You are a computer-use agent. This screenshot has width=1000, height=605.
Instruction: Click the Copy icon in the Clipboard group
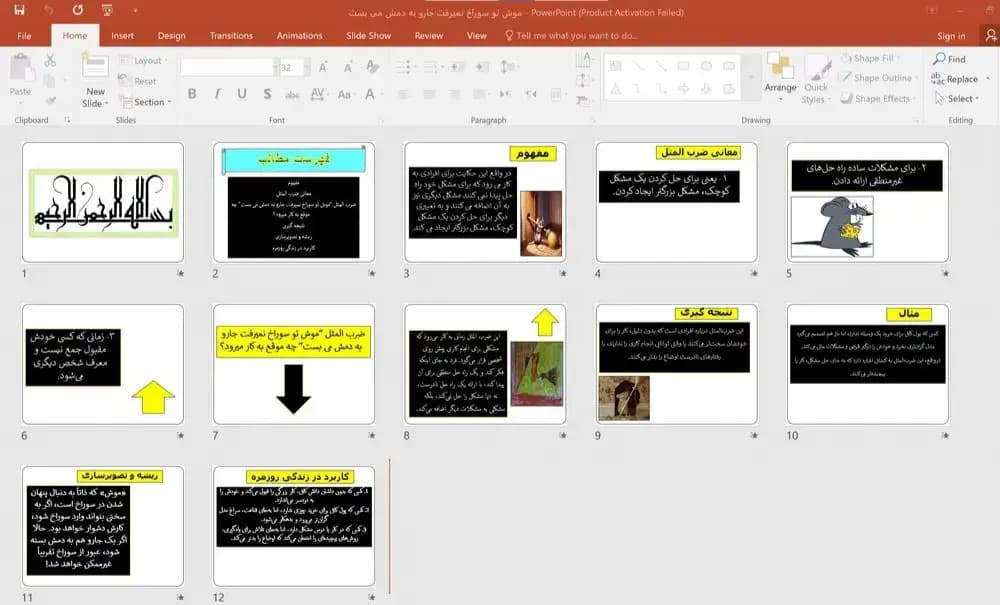pos(50,81)
